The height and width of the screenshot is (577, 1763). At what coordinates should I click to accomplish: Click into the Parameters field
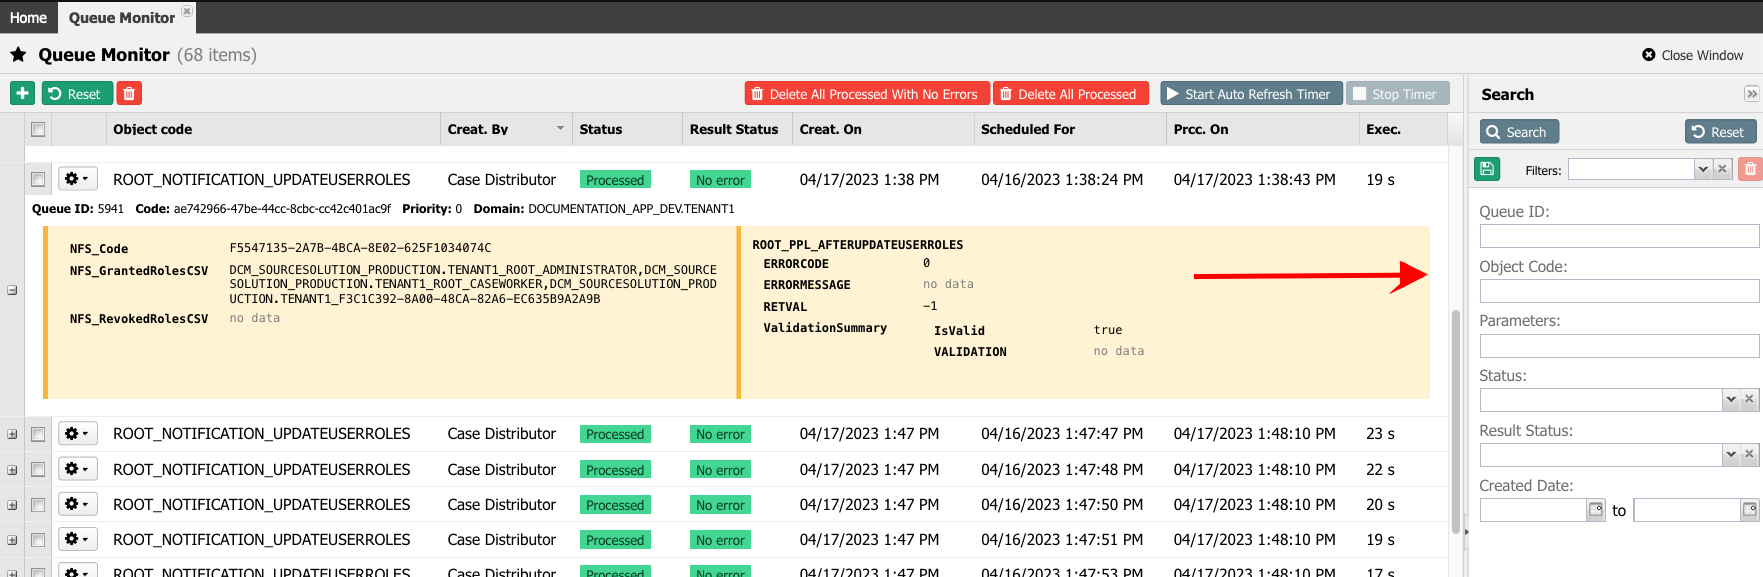(1619, 346)
